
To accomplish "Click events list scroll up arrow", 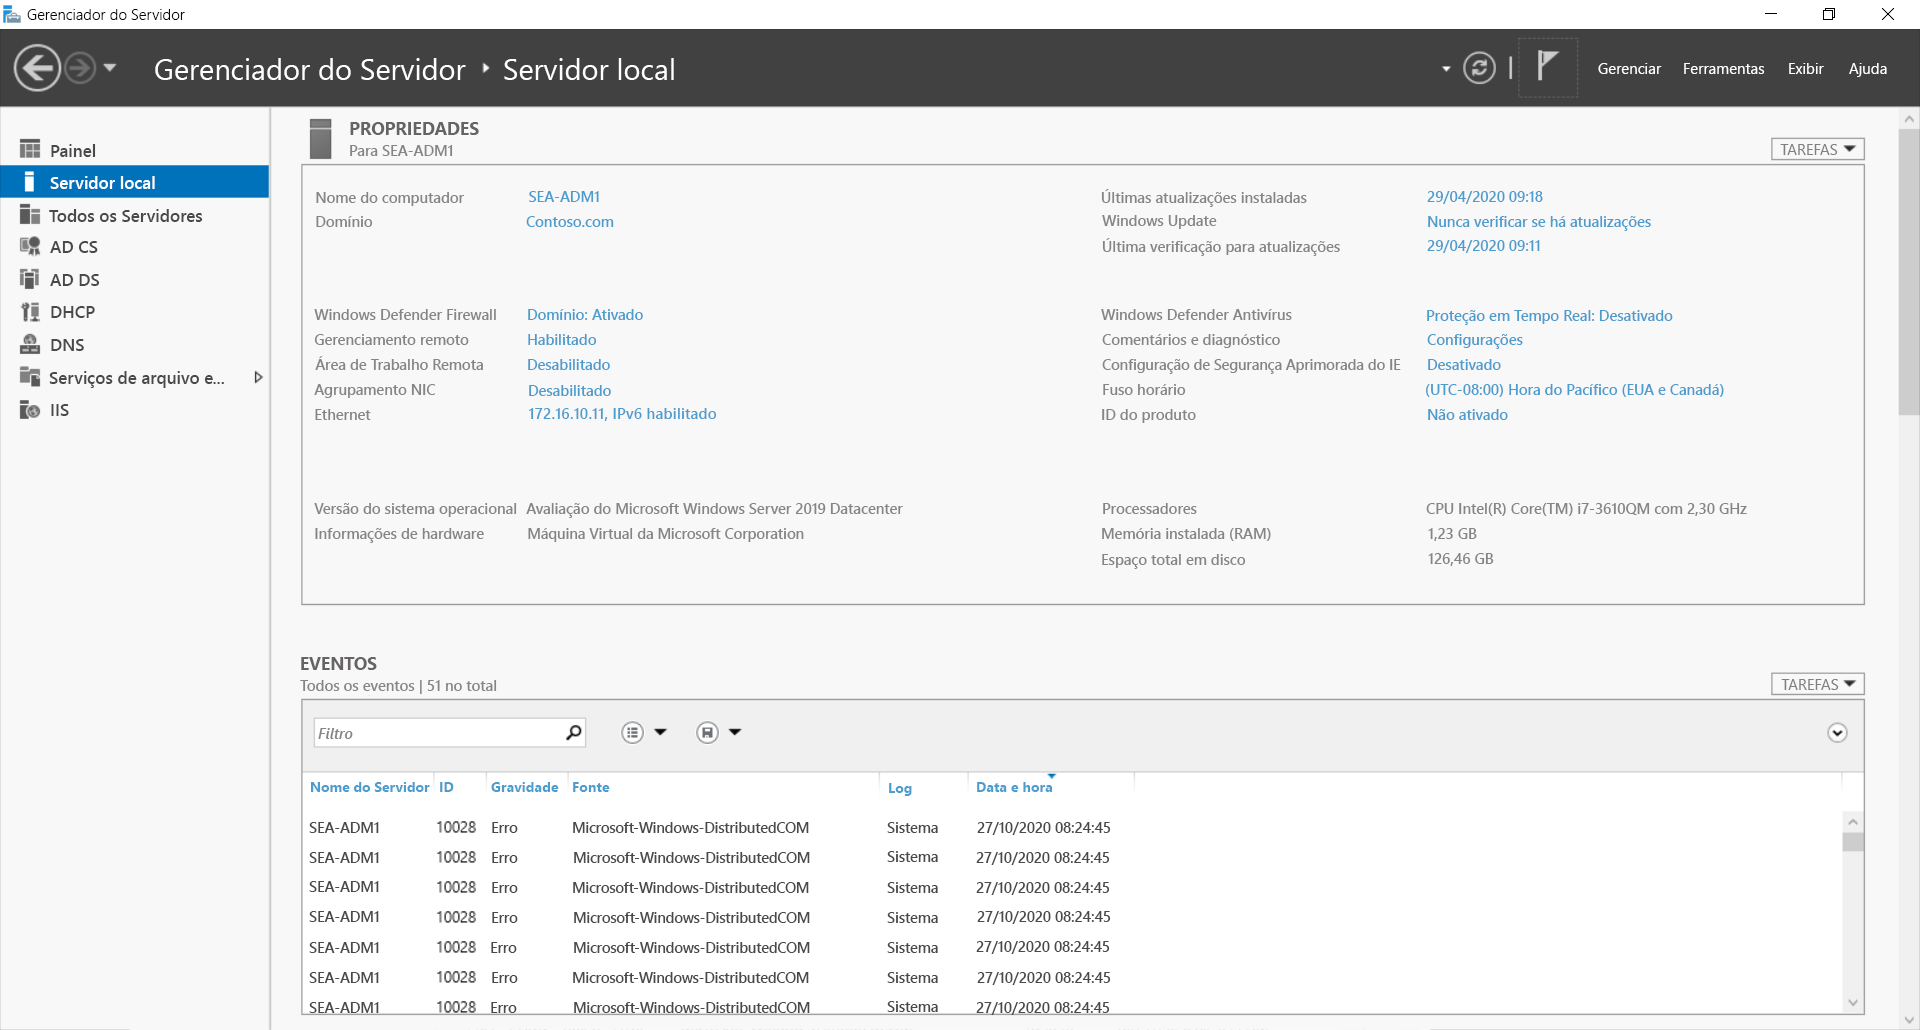I will click(1853, 822).
